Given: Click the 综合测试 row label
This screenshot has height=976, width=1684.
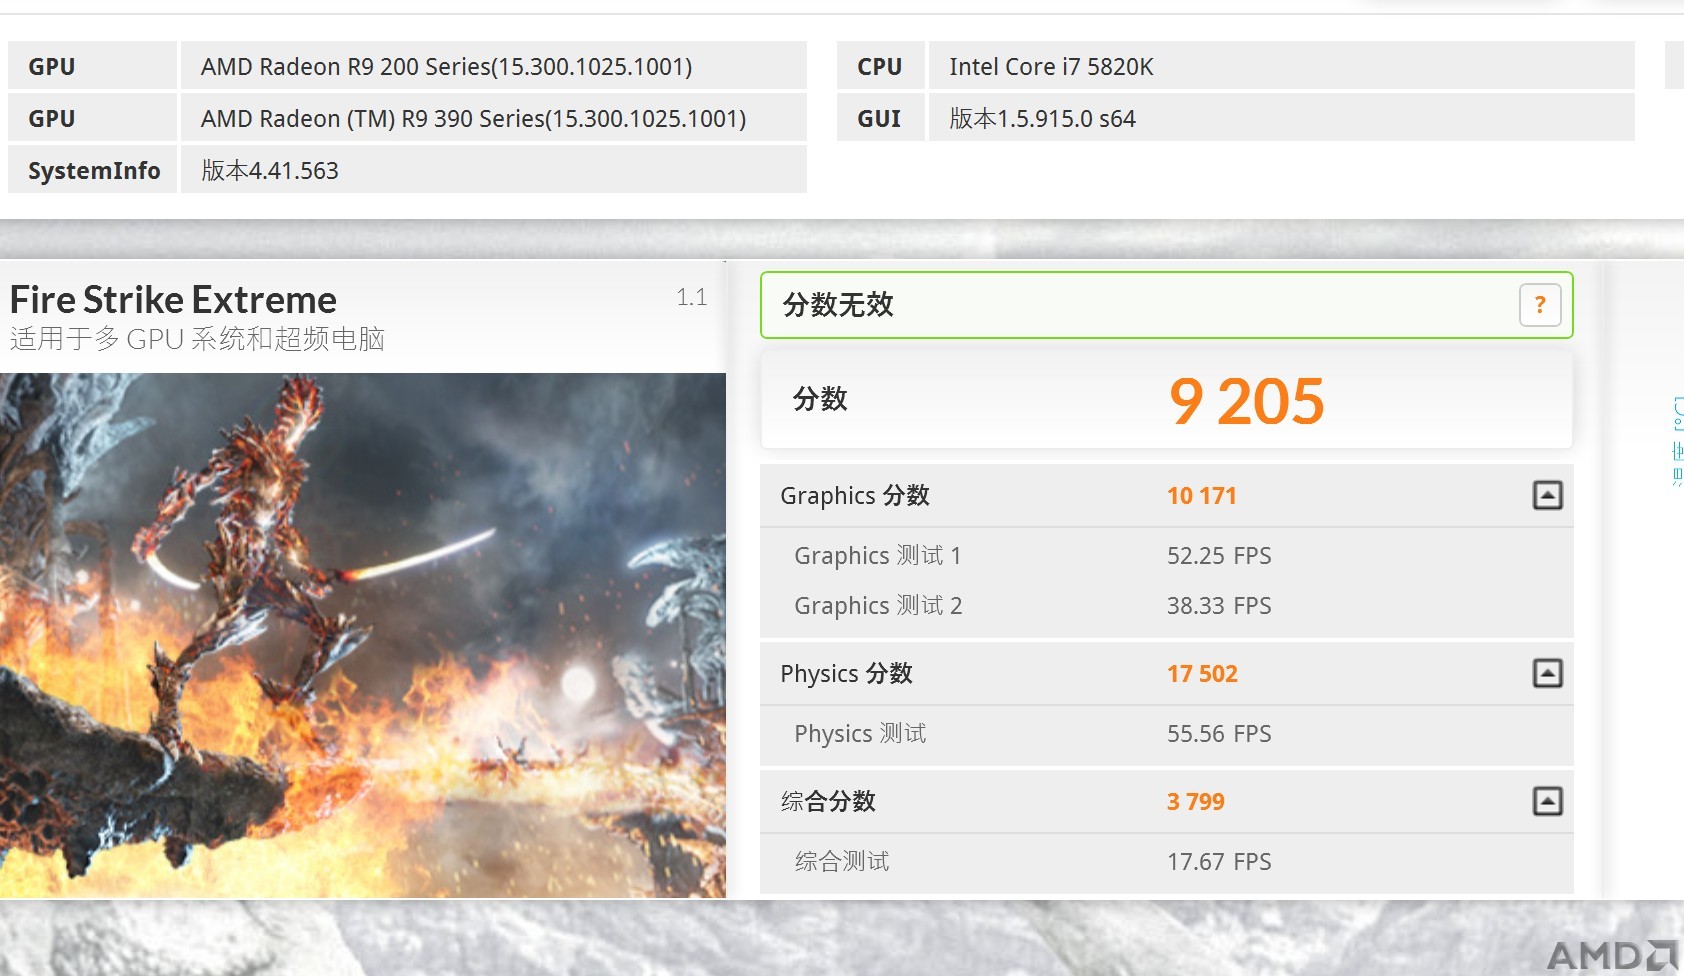Looking at the screenshot, I should [x=842, y=861].
